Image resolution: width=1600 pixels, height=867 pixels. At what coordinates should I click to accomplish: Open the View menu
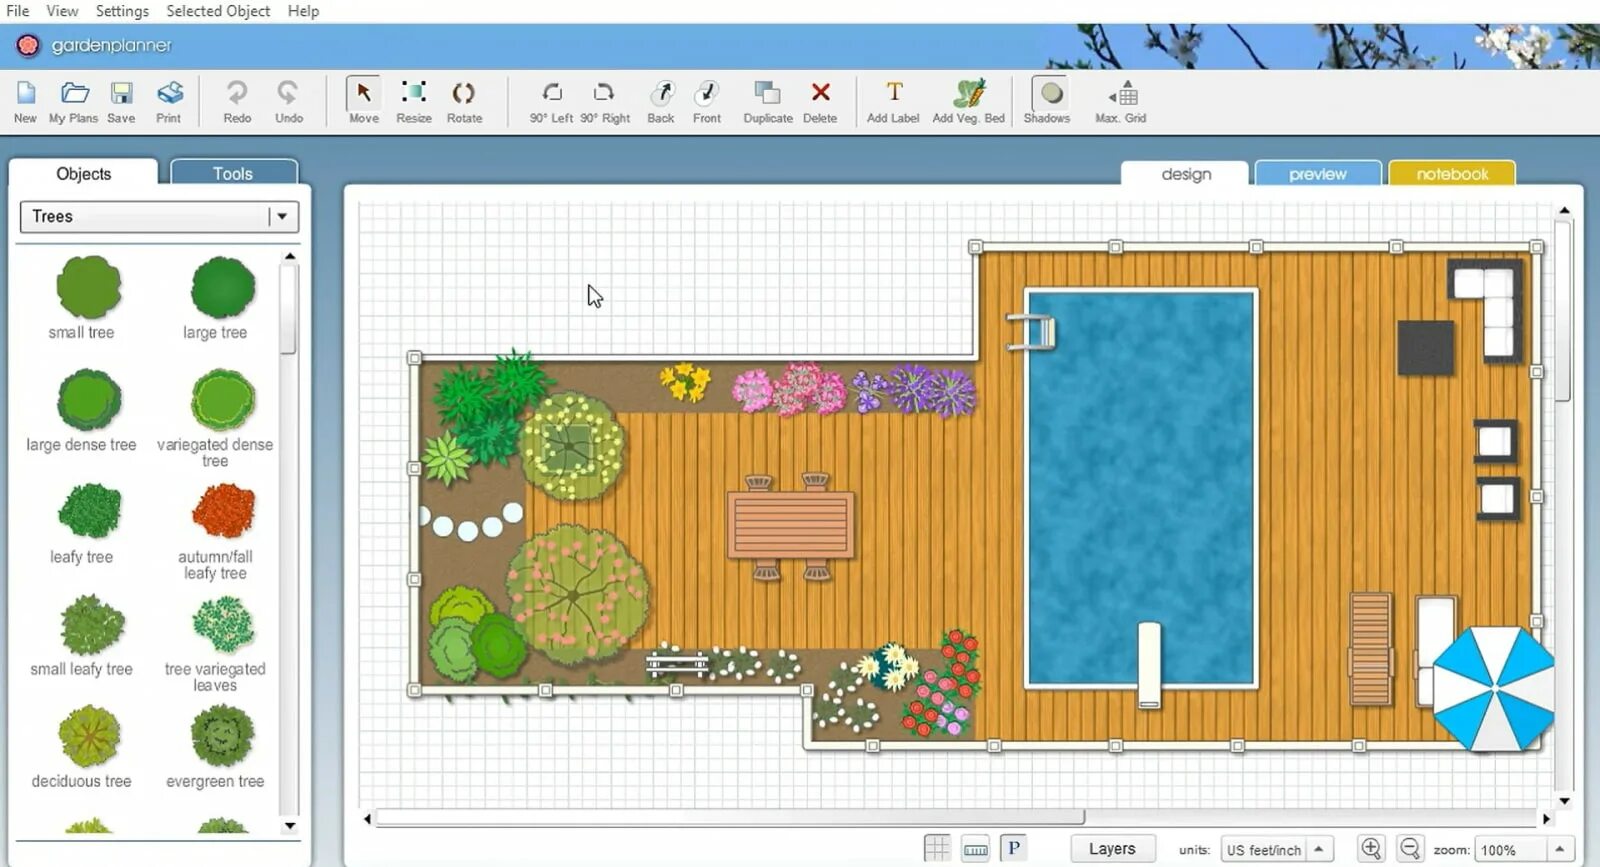pos(62,11)
